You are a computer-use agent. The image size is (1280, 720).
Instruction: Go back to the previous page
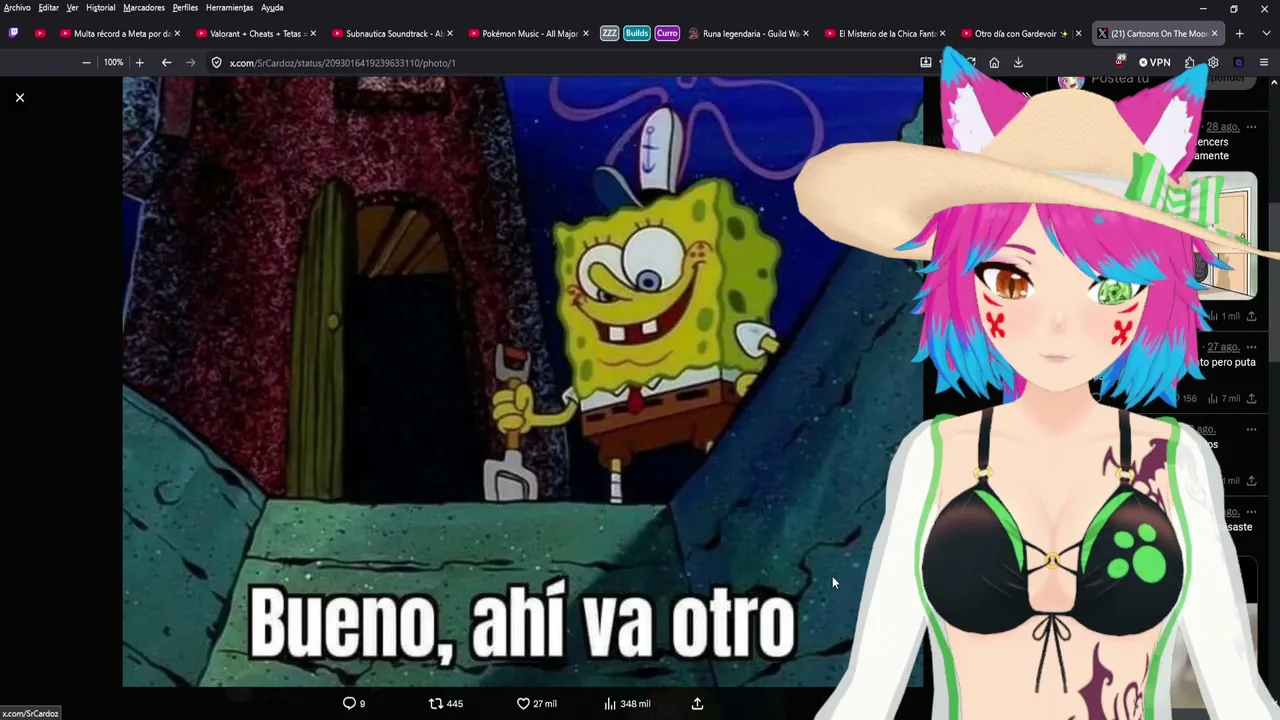coord(166,62)
